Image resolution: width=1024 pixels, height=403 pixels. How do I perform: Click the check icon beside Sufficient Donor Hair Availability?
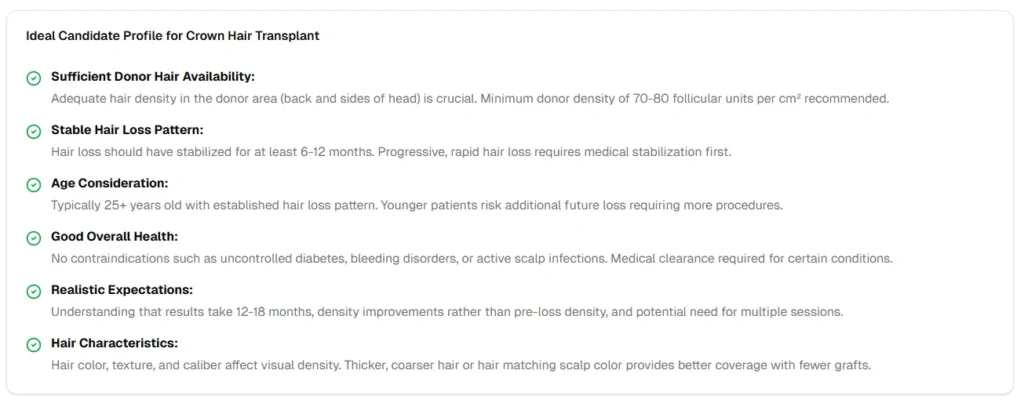click(x=33, y=77)
